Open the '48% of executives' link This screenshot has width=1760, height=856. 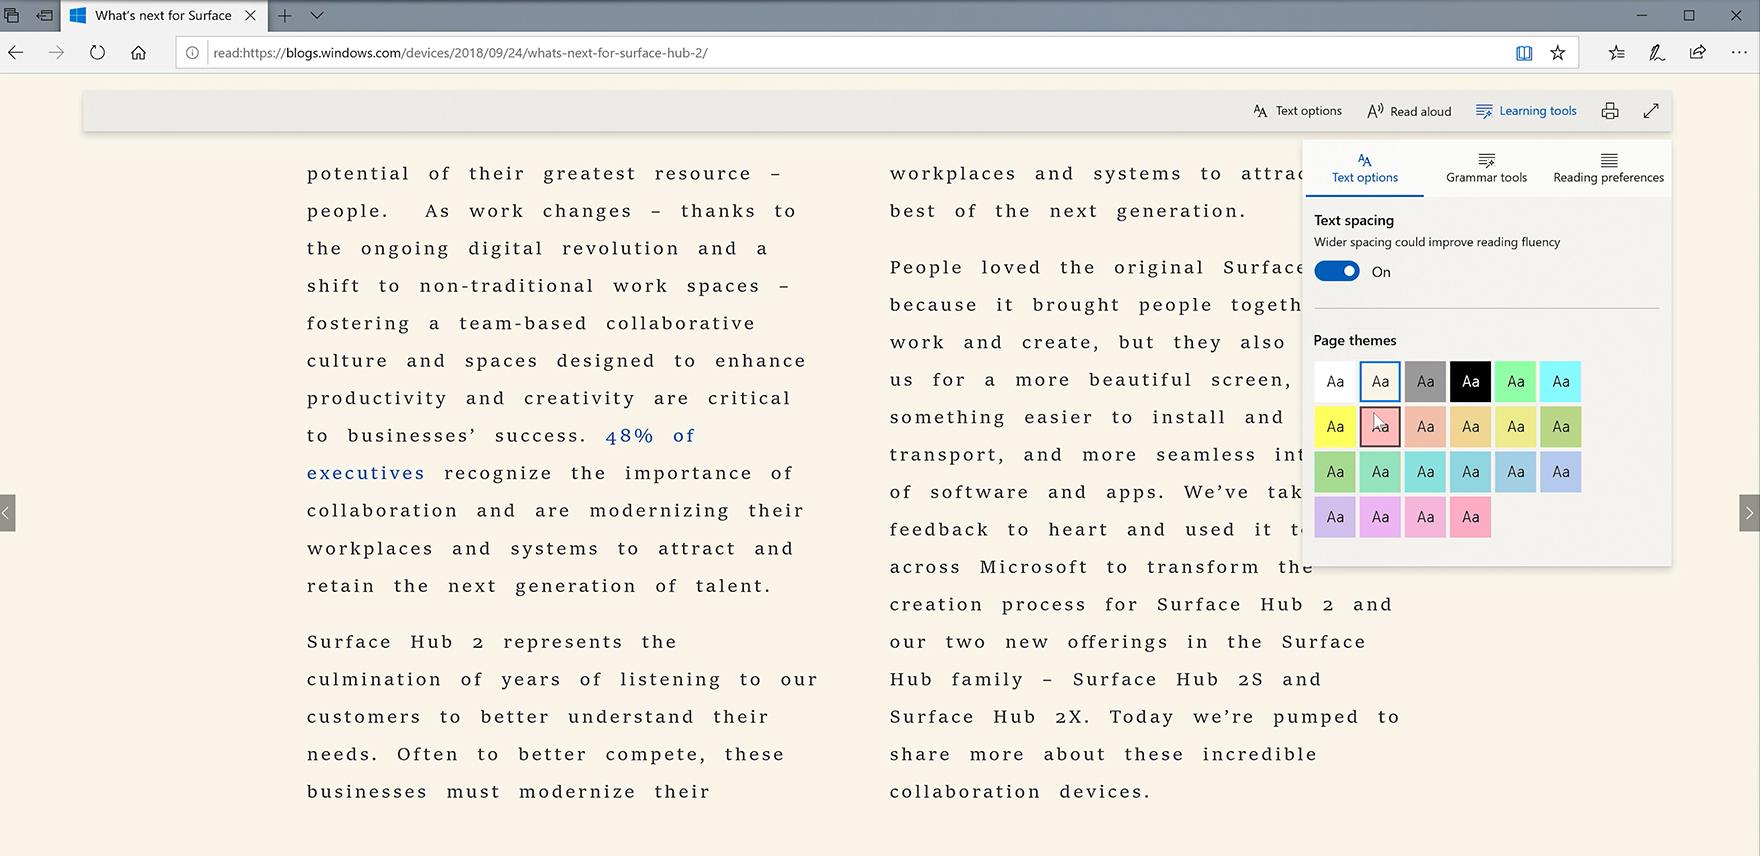(500, 454)
